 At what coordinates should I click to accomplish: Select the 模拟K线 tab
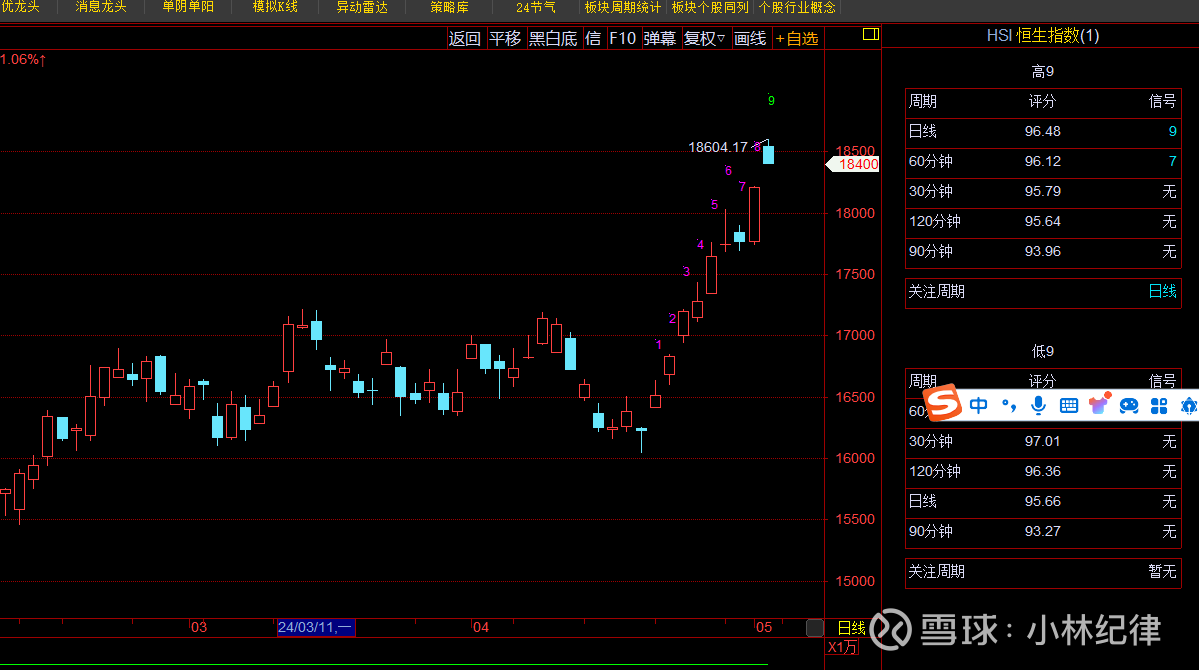click(275, 8)
